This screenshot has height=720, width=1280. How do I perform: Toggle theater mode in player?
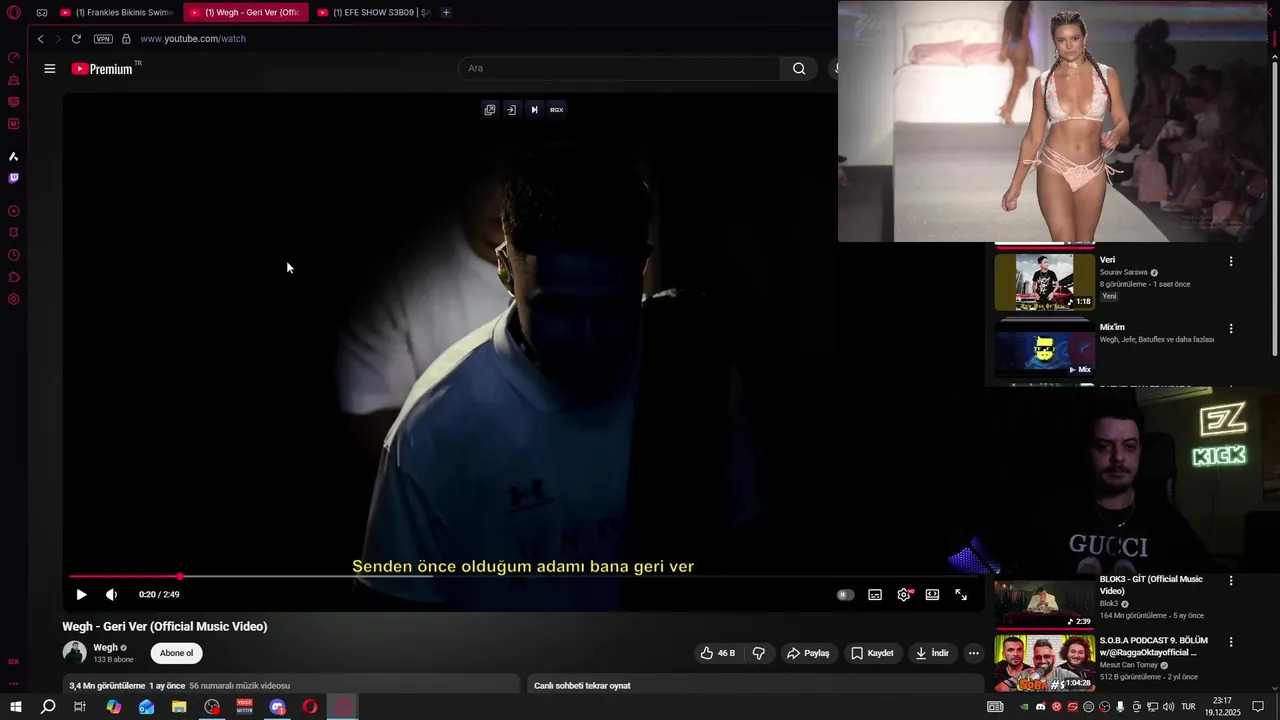pos(932,594)
